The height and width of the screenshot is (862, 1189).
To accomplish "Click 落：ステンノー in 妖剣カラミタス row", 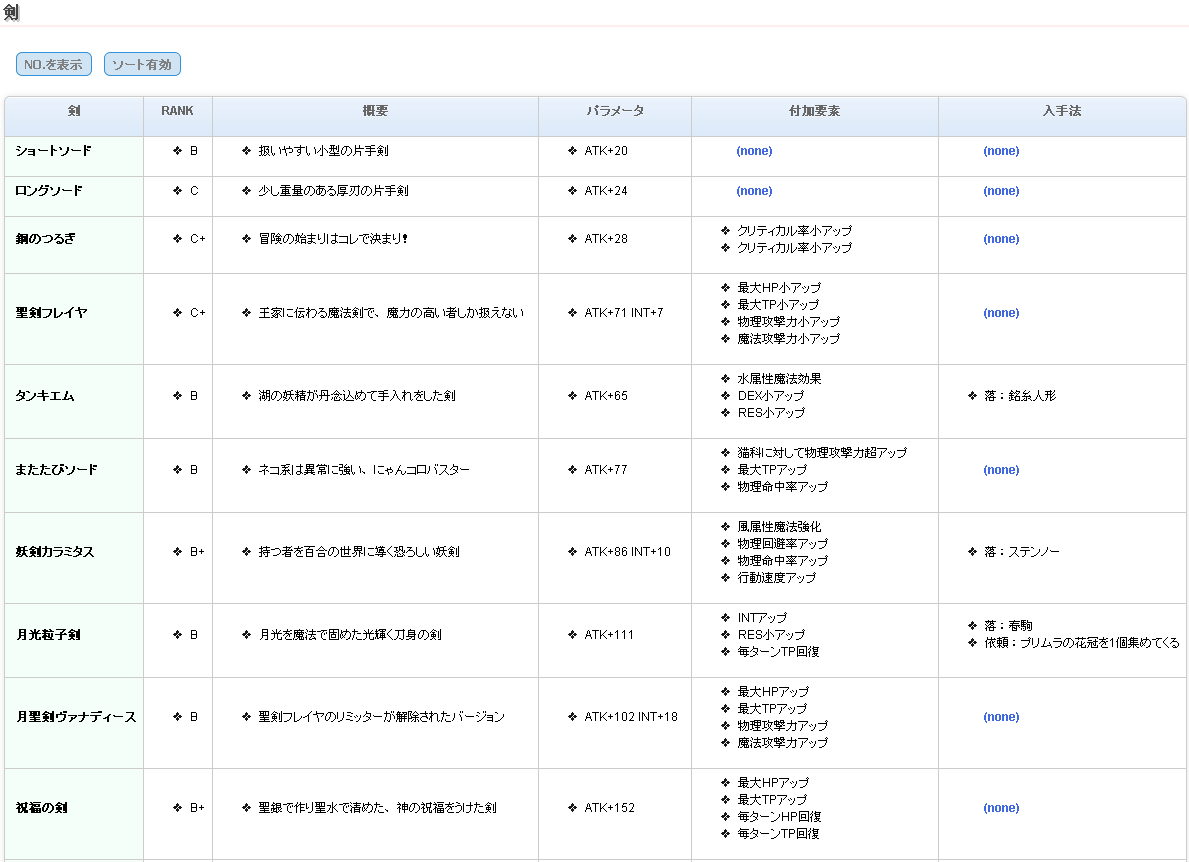I will click(x=1021, y=552).
